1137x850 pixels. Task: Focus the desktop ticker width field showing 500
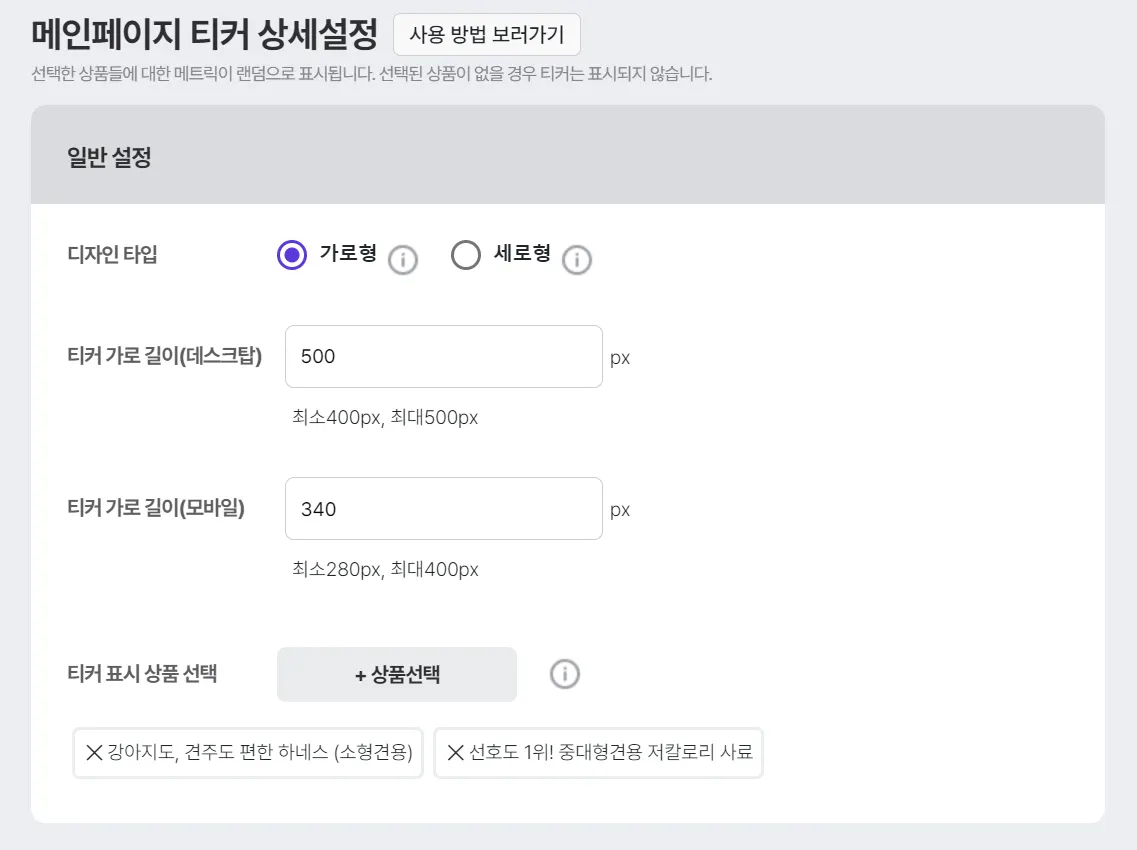(443, 356)
